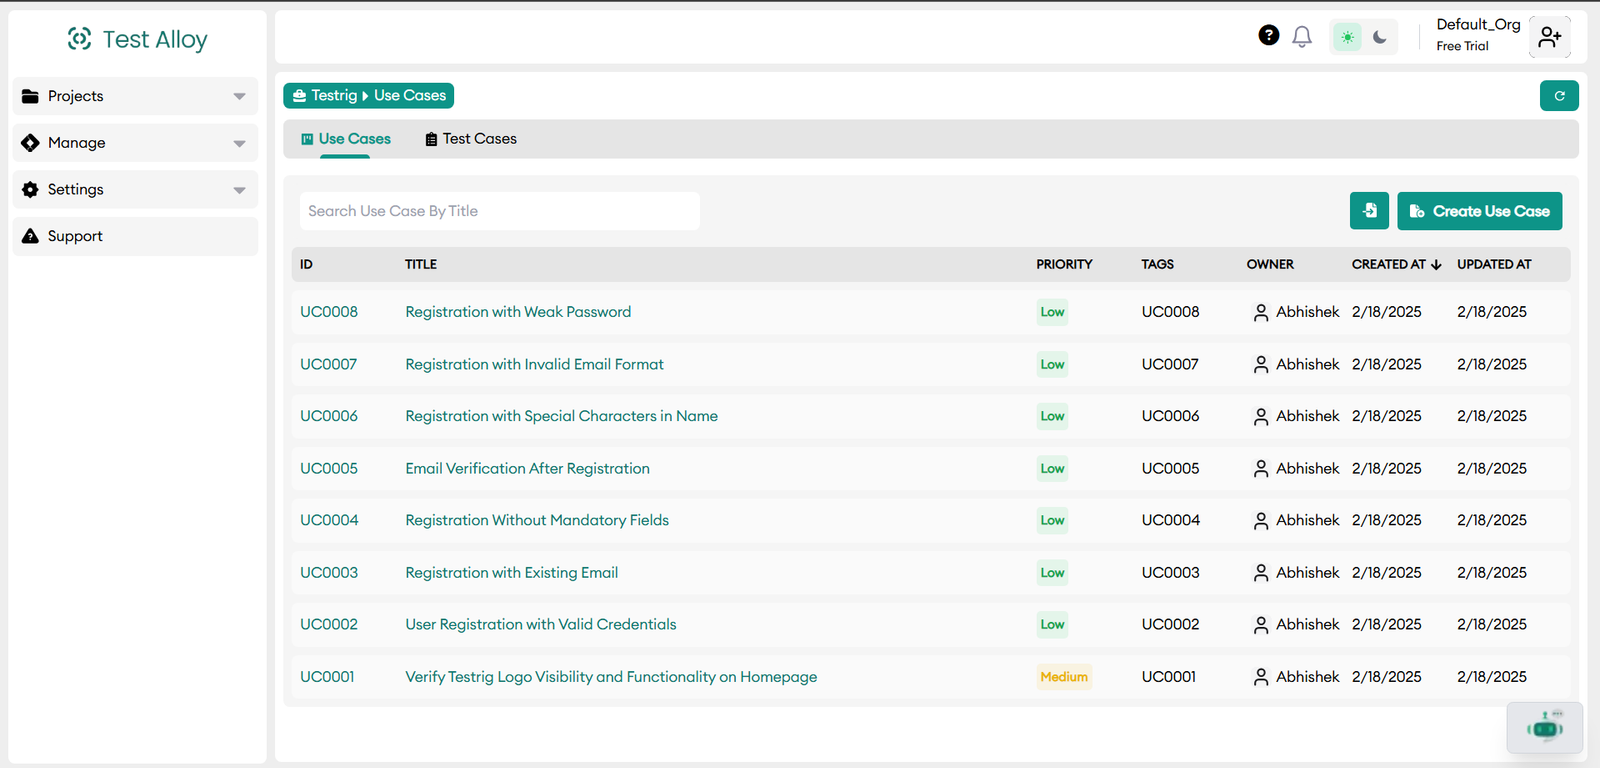
Task: Open the UC0008 ID link
Action: pyautogui.click(x=329, y=312)
